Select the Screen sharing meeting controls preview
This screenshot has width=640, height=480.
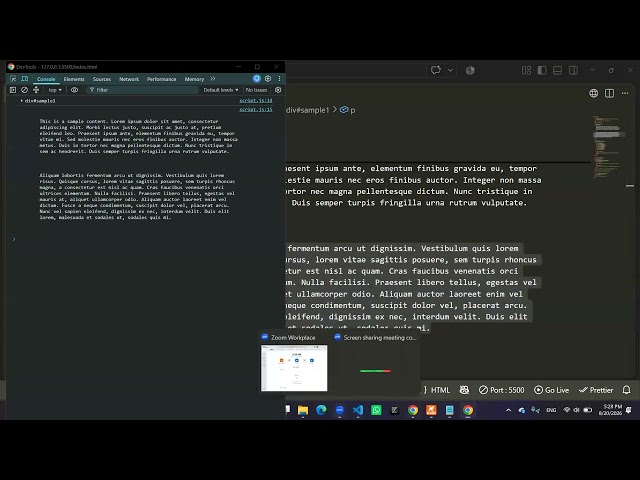[376, 368]
